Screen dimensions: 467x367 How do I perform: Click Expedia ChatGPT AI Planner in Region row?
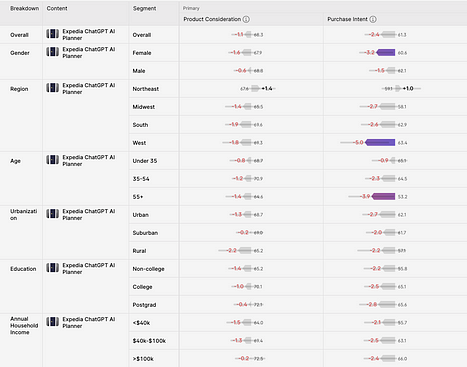tap(89, 88)
